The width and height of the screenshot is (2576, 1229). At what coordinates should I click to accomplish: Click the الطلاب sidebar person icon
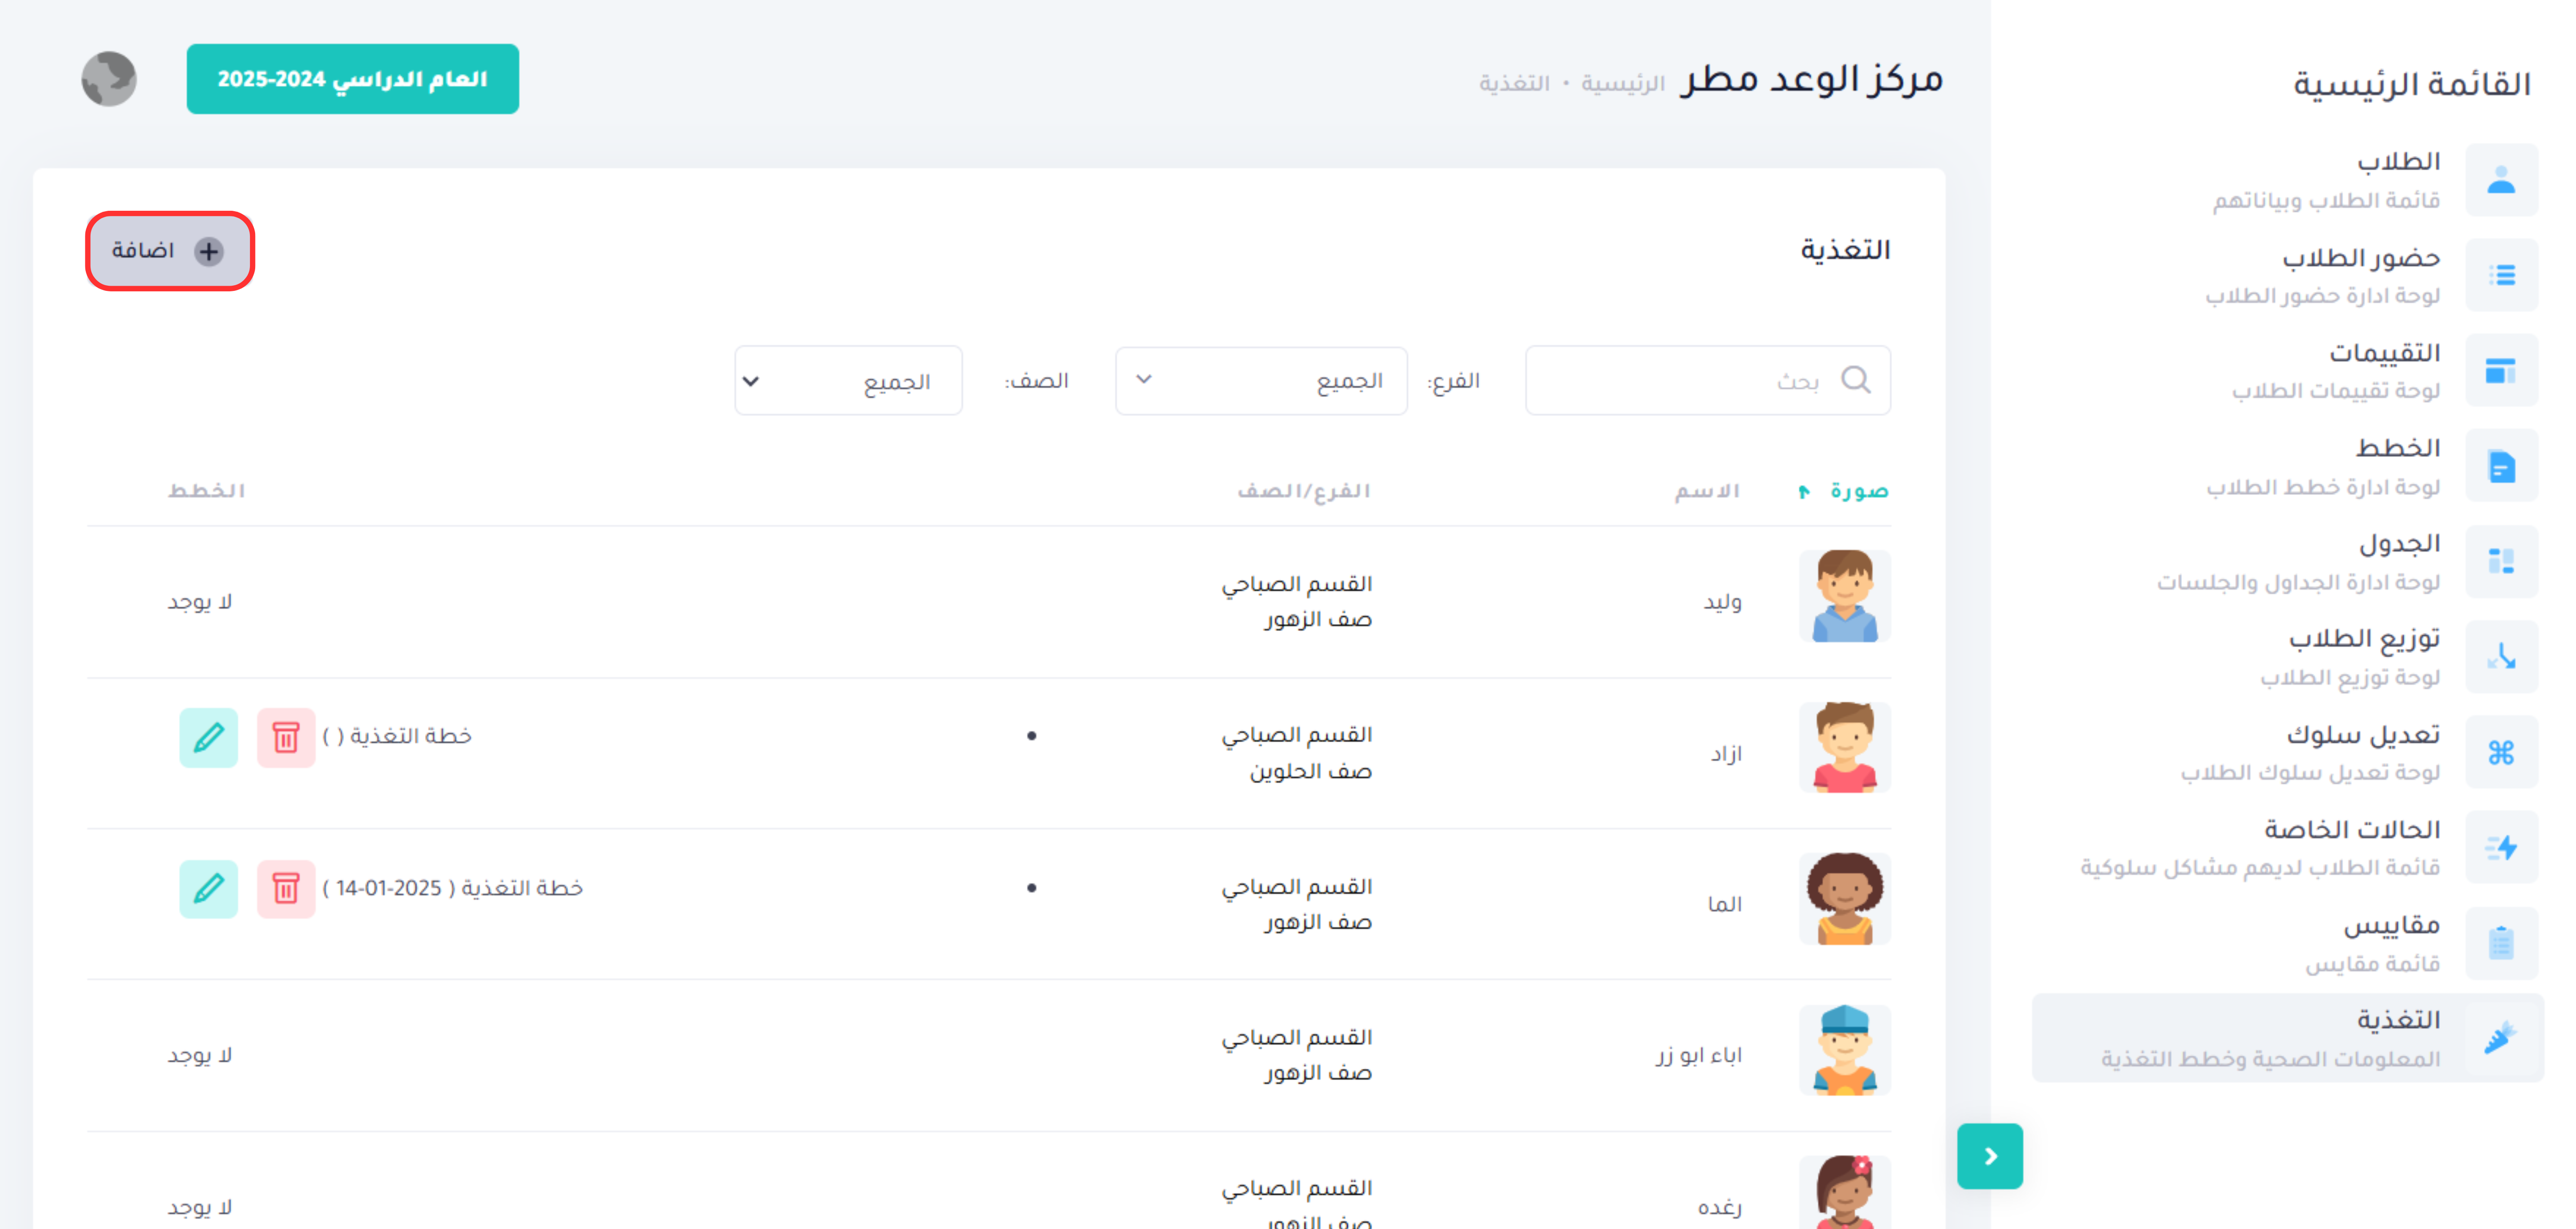click(2501, 180)
